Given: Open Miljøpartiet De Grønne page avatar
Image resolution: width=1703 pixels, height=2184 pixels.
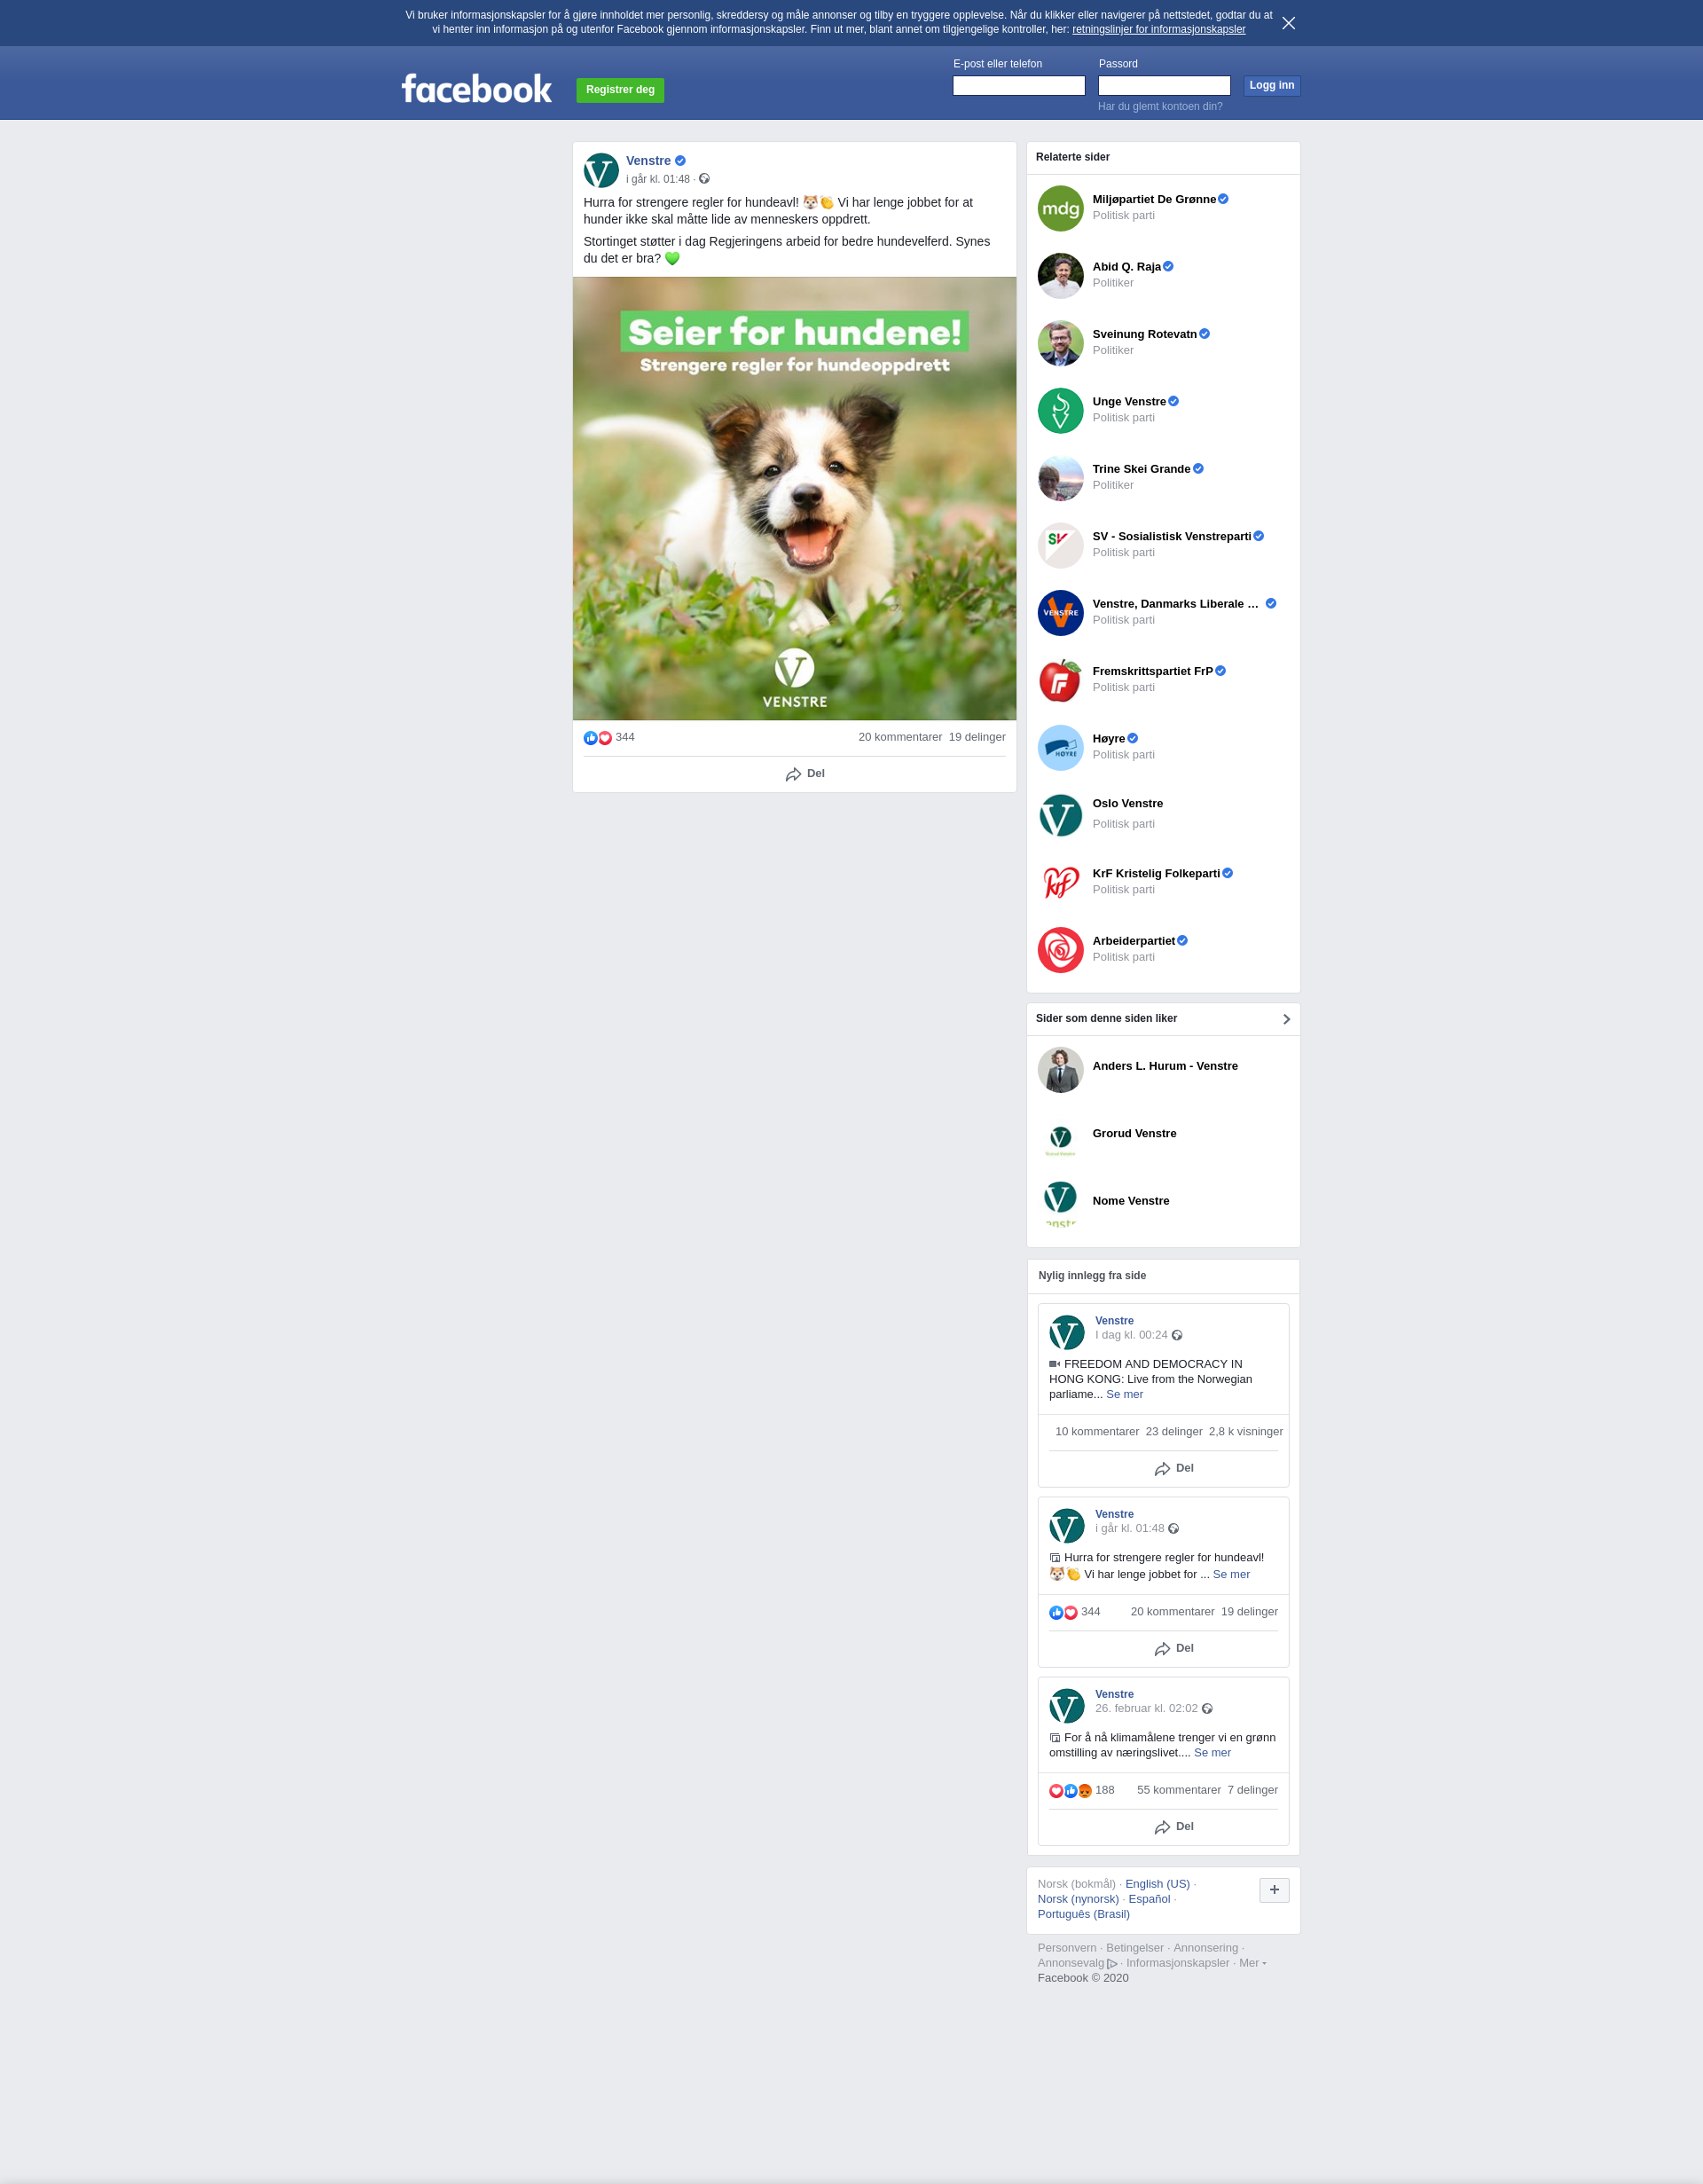Looking at the screenshot, I should coord(1060,208).
